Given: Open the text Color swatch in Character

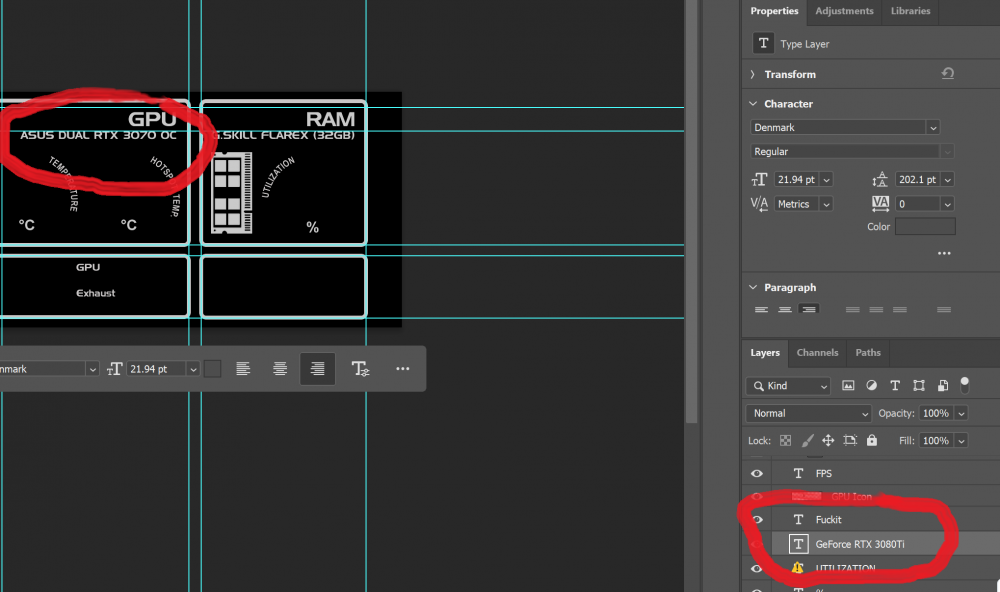Looking at the screenshot, I should (925, 226).
